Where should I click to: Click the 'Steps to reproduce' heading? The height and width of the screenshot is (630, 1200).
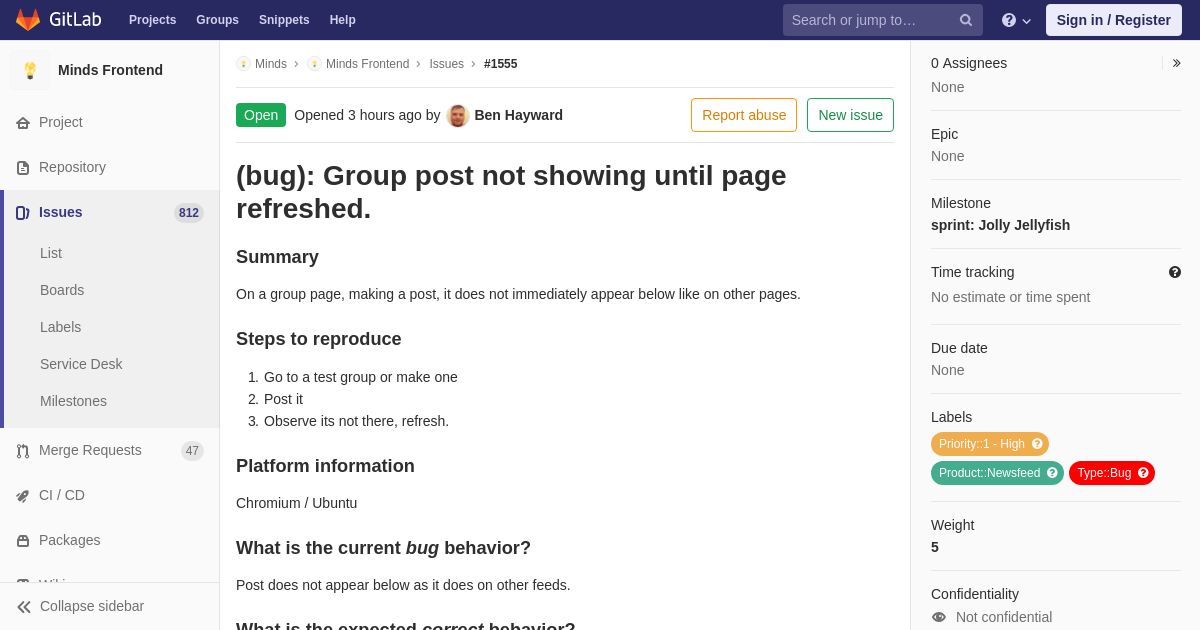point(319,339)
